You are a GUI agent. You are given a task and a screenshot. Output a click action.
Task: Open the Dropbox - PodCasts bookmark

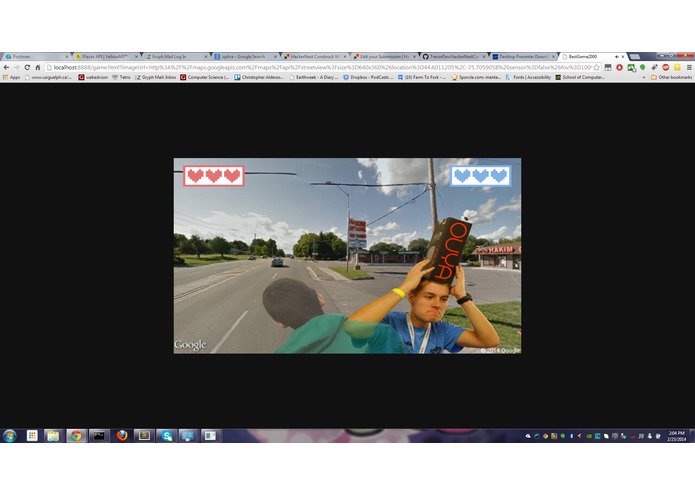pyautogui.click(x=368, y=77)
